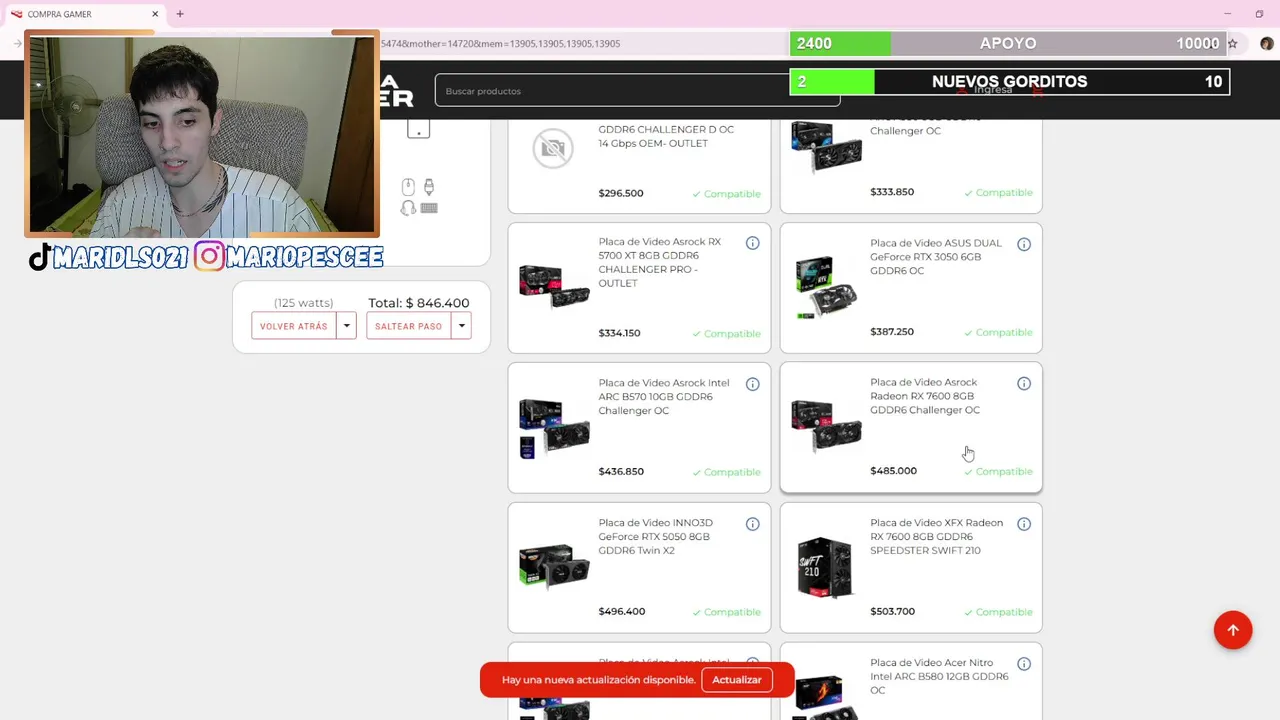The width and height of the screenshot is (1280, 720).
Task: Open info for Asrock Intel ARC B570 card
Action: [x=753, y=384]
